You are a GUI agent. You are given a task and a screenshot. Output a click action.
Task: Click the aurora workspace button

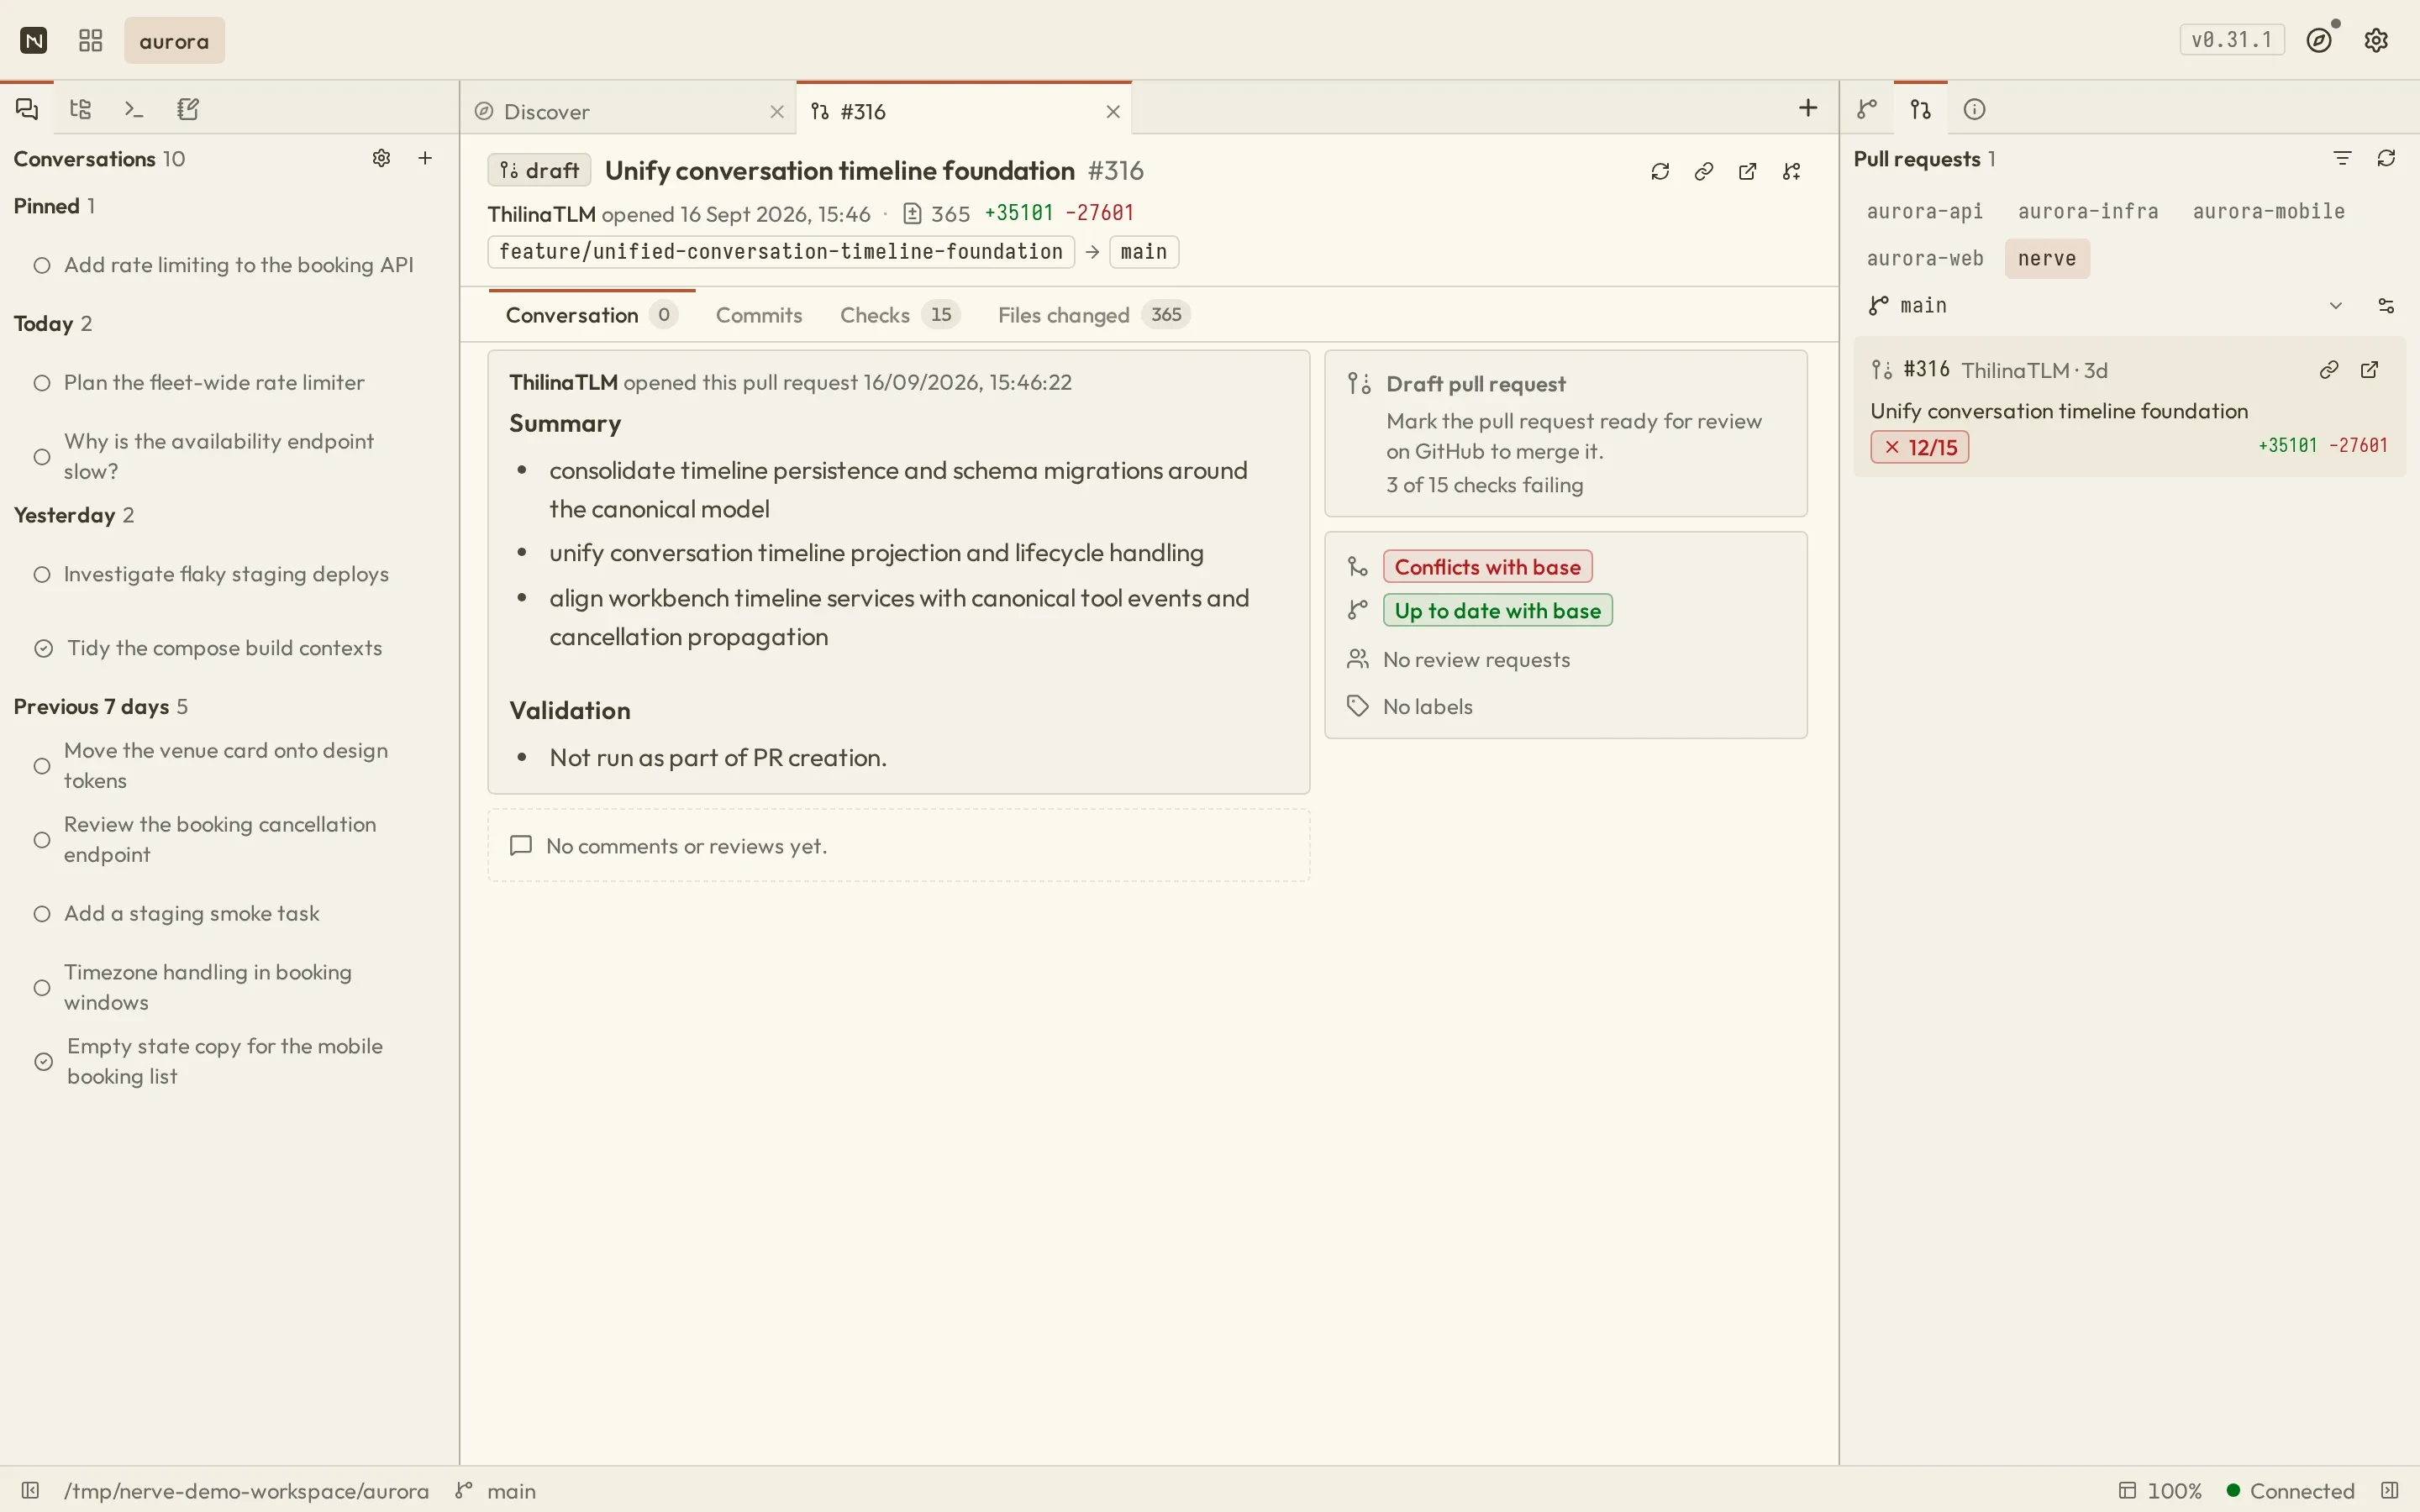(x=174, y=41)
